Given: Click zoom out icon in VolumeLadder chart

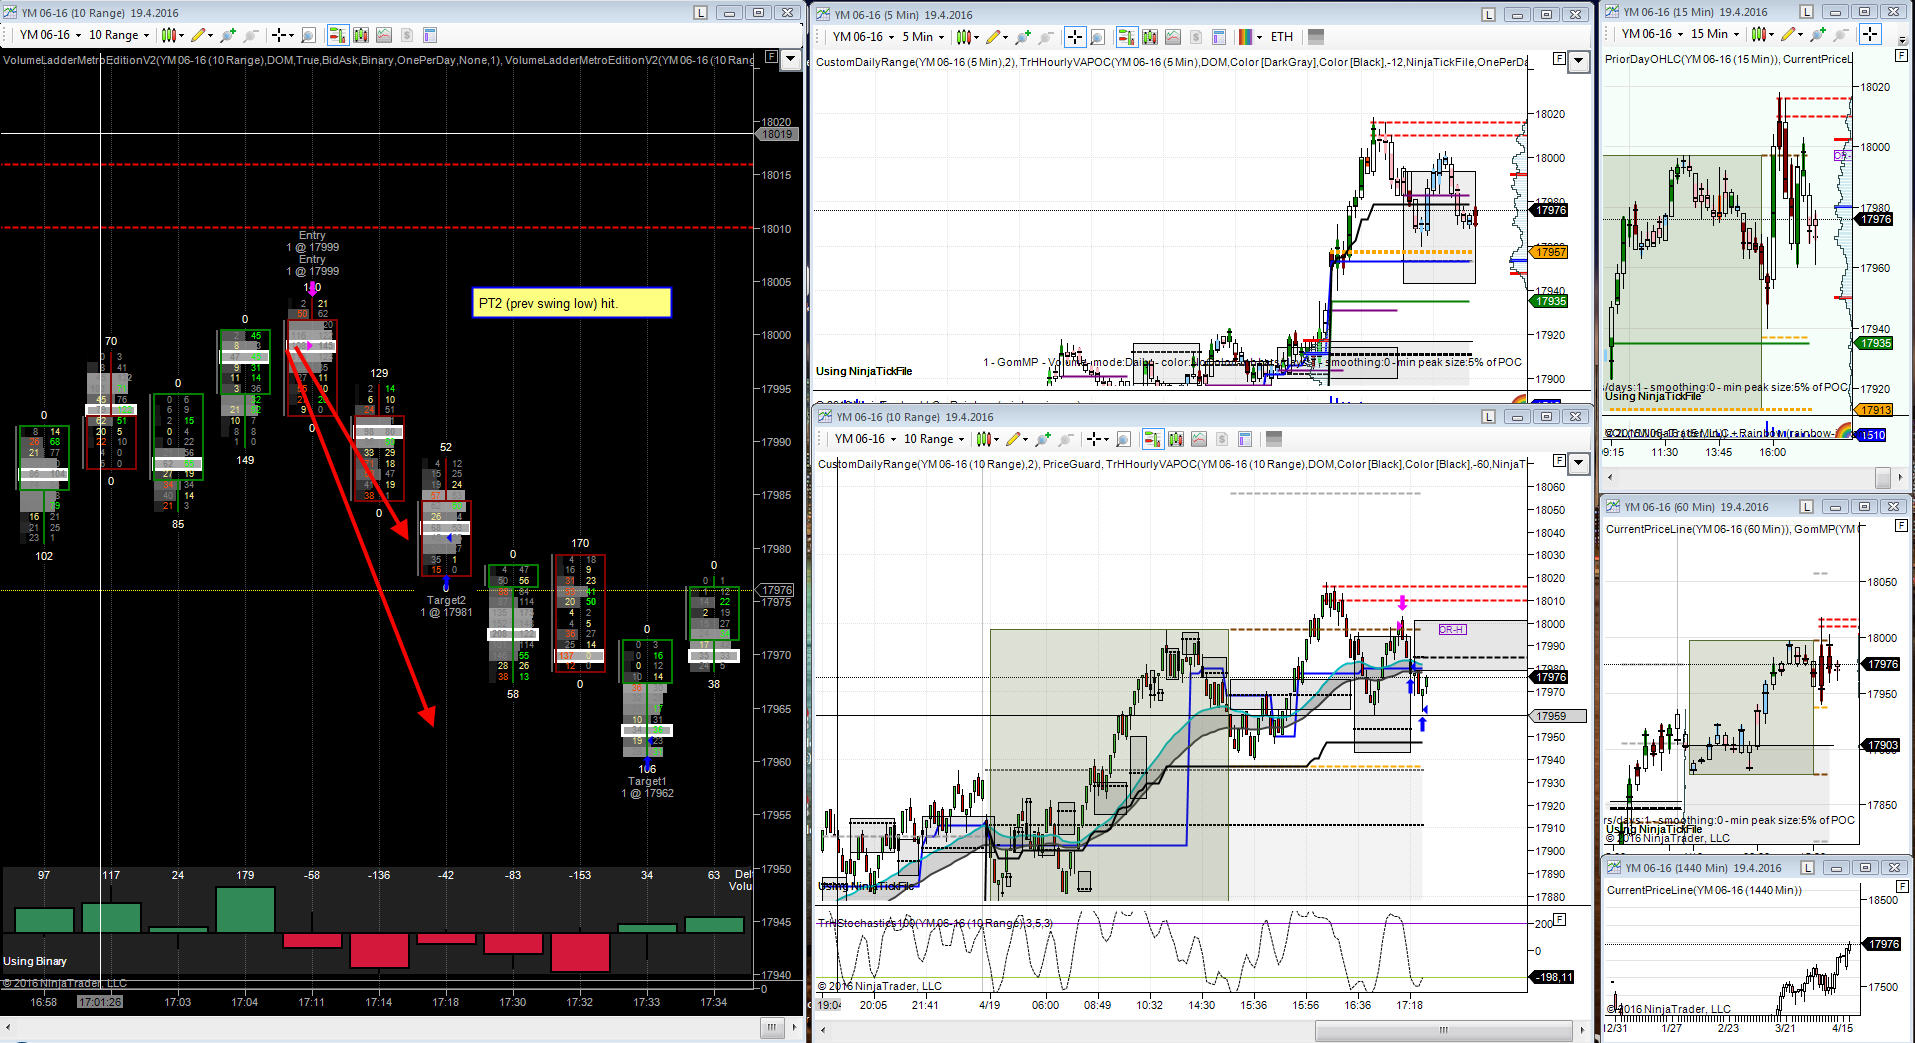Looking at the screenshot, I should pyautogui.click(x=251, y=35).
